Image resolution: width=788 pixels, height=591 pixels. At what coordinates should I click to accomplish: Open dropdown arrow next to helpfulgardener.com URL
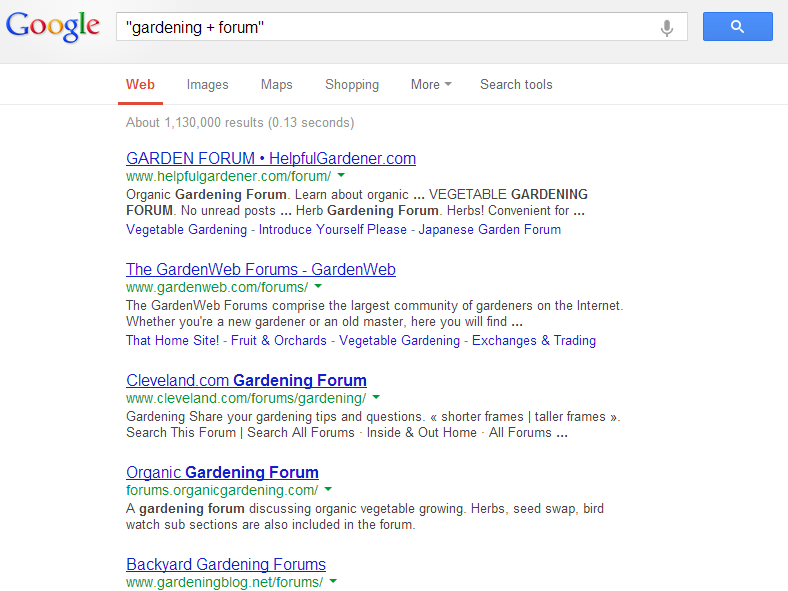pyautogui.click(x=341, y=175)
